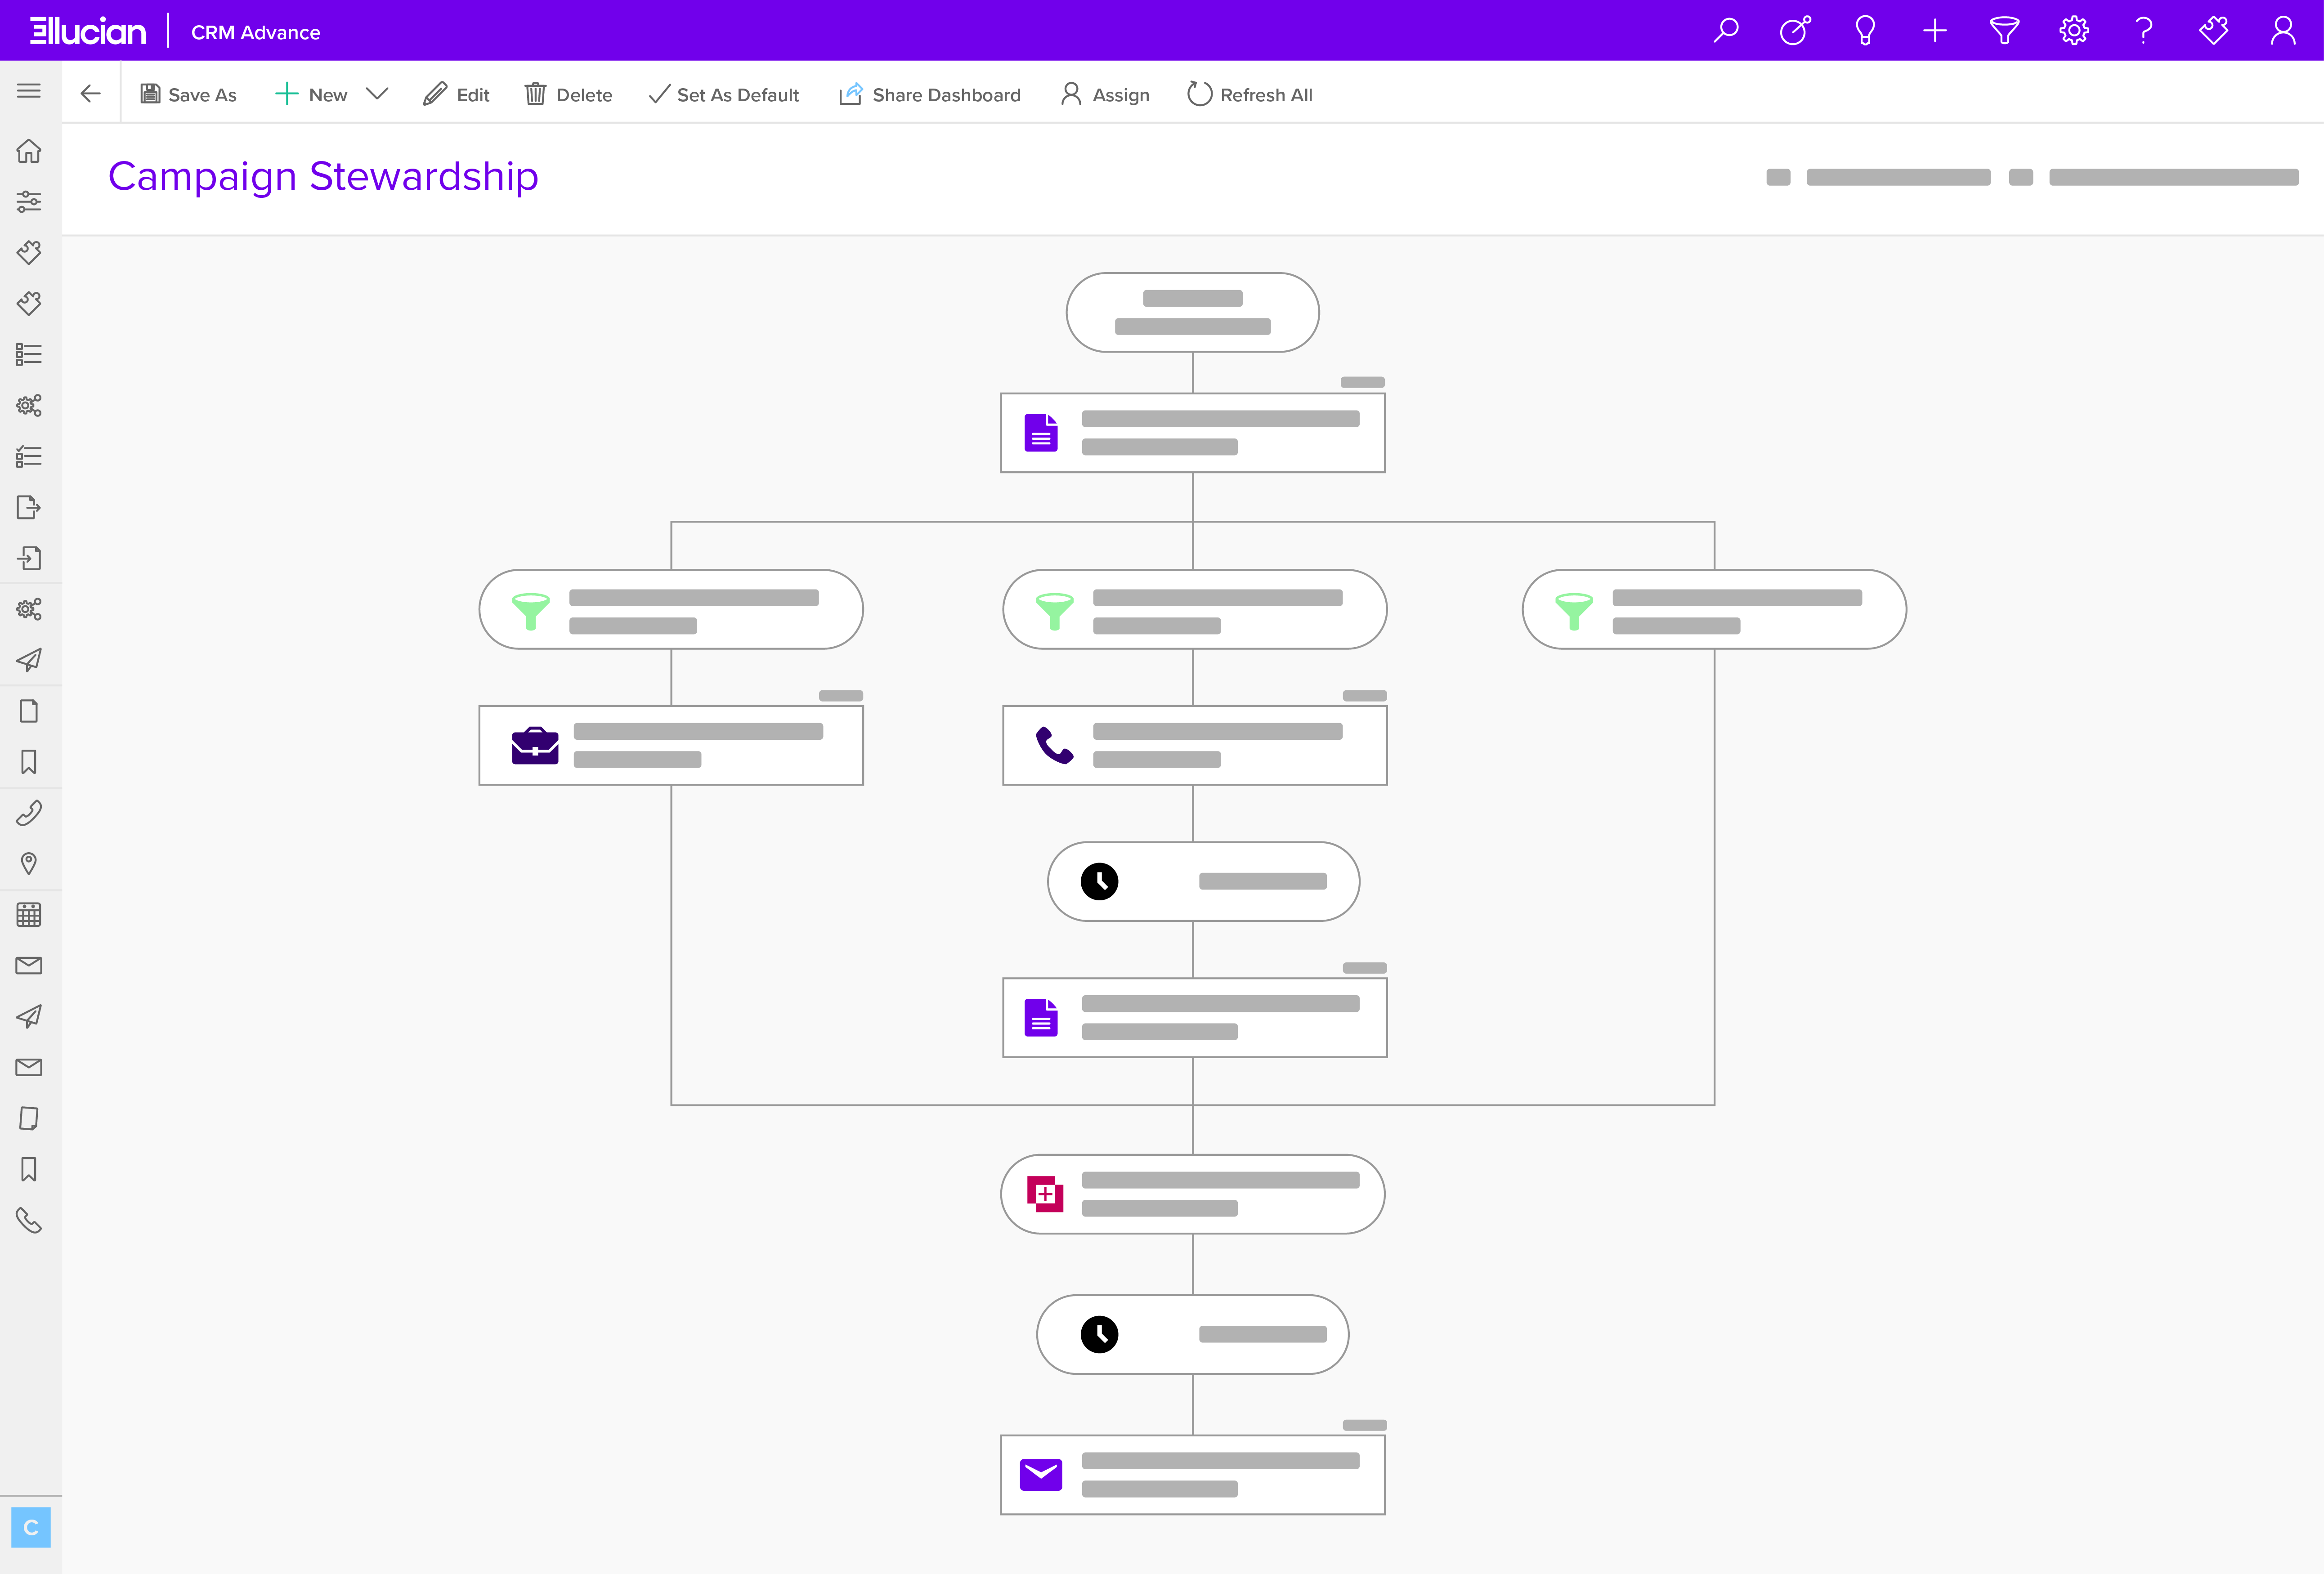The height and width of the screenshot is (1574, 2324).
Task: Click Refresh All
Action: (1249, 94)
